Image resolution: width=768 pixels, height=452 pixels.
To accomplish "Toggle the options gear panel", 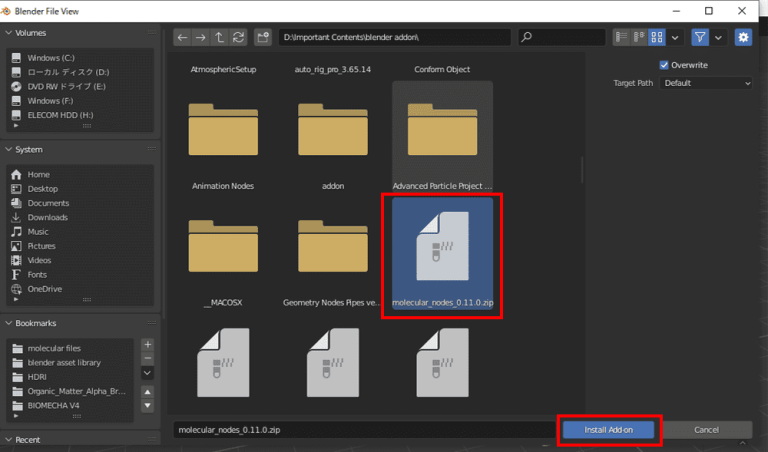I will click(x=743, y=37).
